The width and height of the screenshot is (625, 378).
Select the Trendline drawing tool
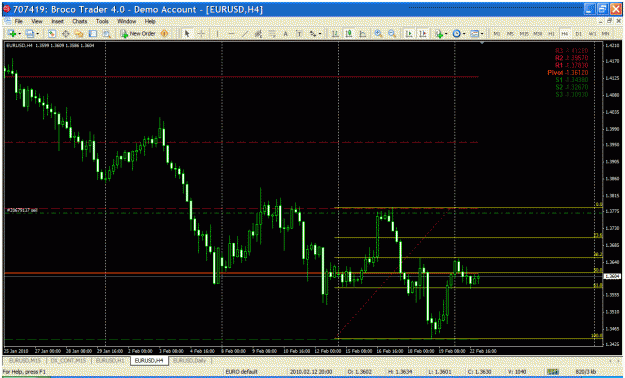[x=245, y=34]
